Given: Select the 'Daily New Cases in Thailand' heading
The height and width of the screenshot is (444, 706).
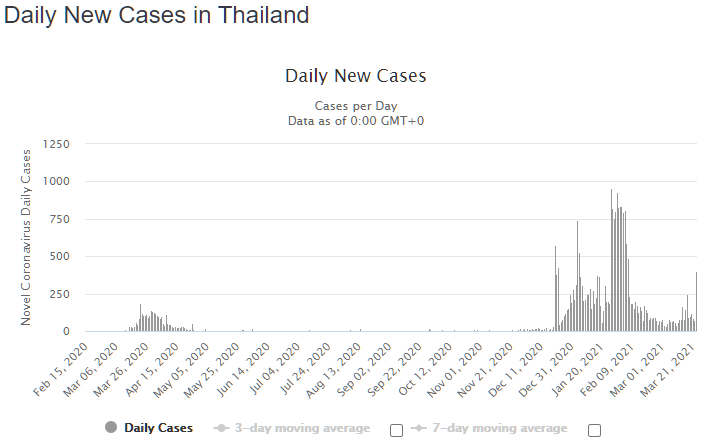Looking at the screenshot, I should point(157,16).
